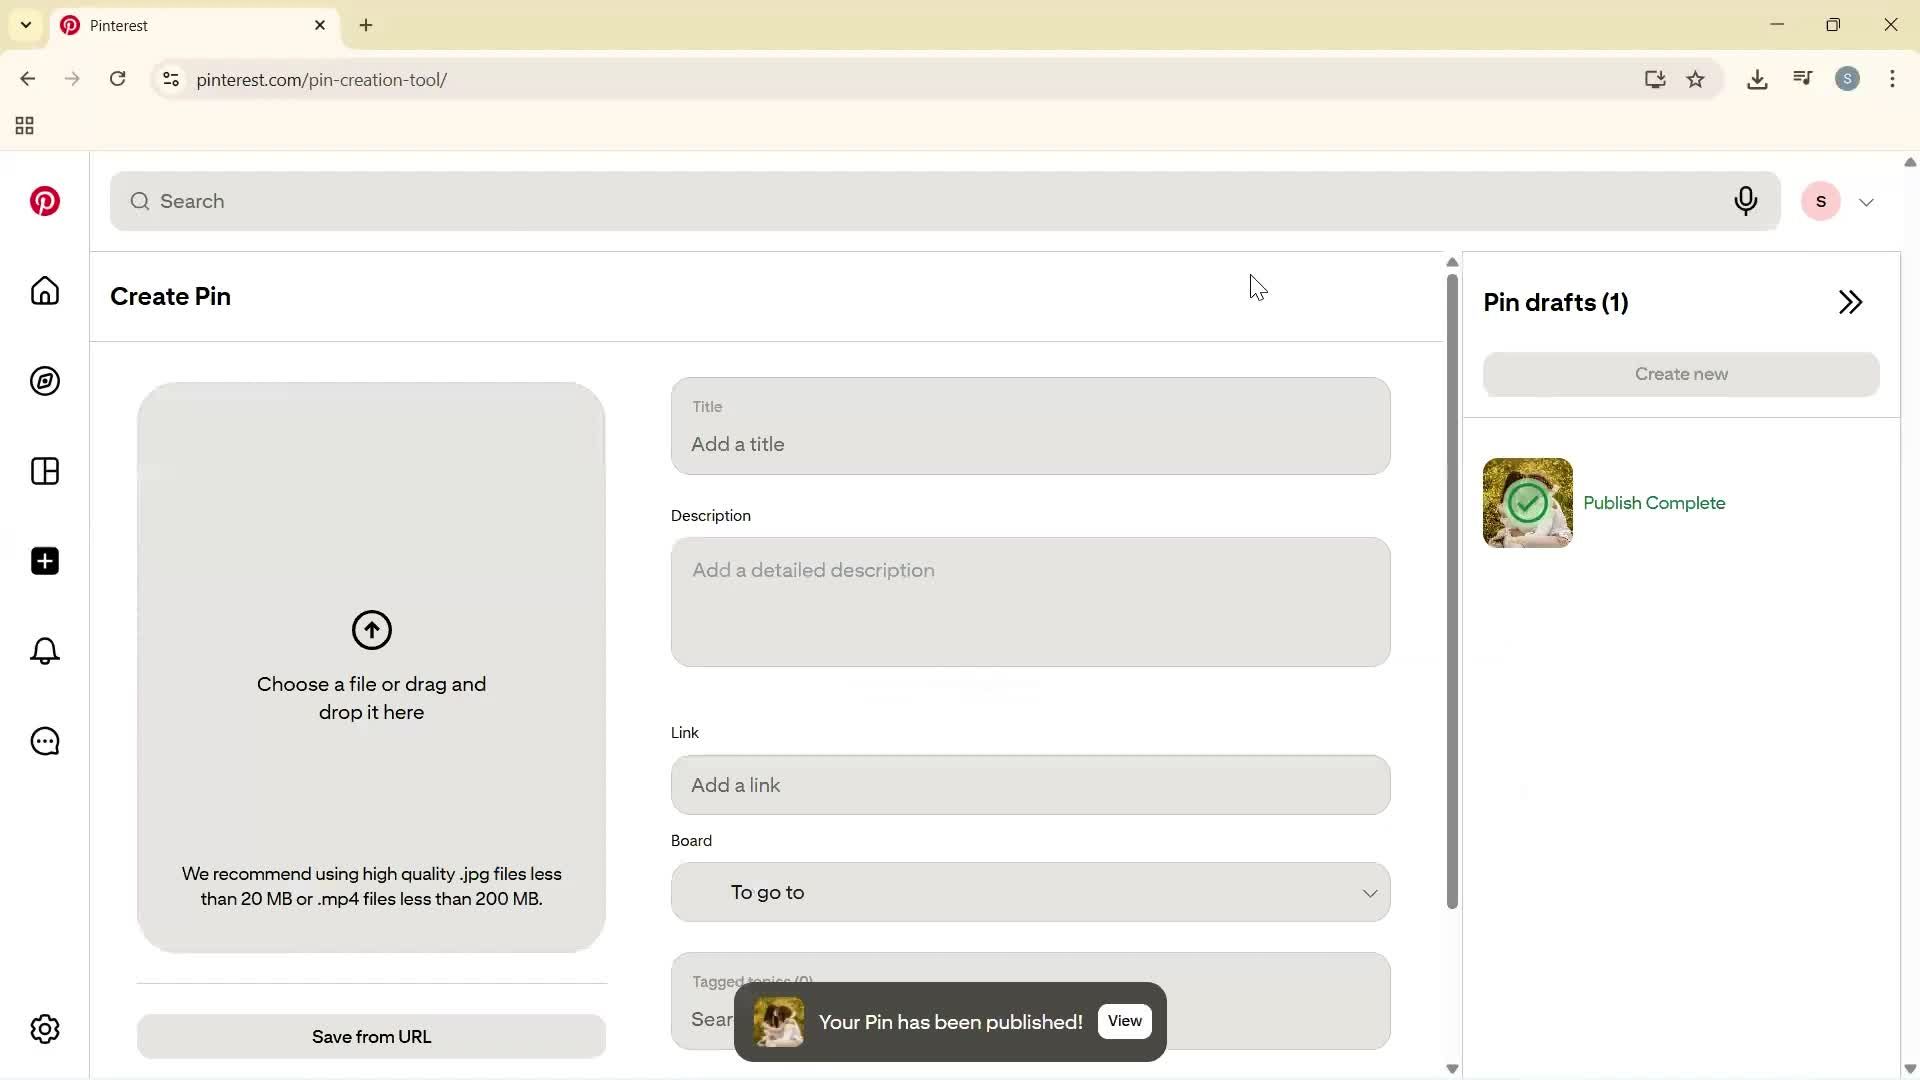
Task: Click the Create plus icon in sidebar
Action: [x=44, y=561]
